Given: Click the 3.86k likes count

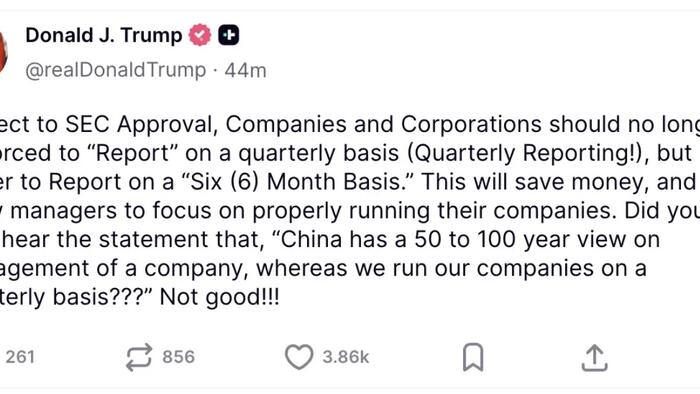Looking at the screenshot, I should [x=346, y=357].
